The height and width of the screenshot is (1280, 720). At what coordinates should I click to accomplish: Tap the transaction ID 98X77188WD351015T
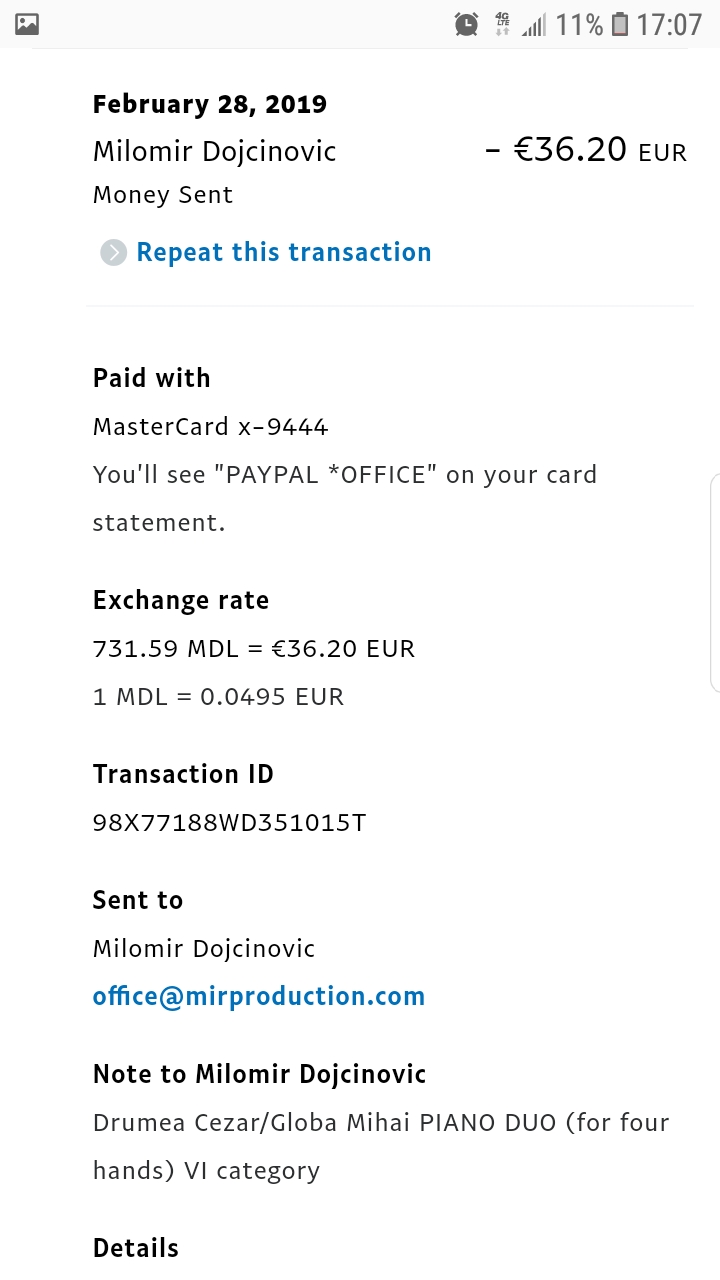pos(229,823)
